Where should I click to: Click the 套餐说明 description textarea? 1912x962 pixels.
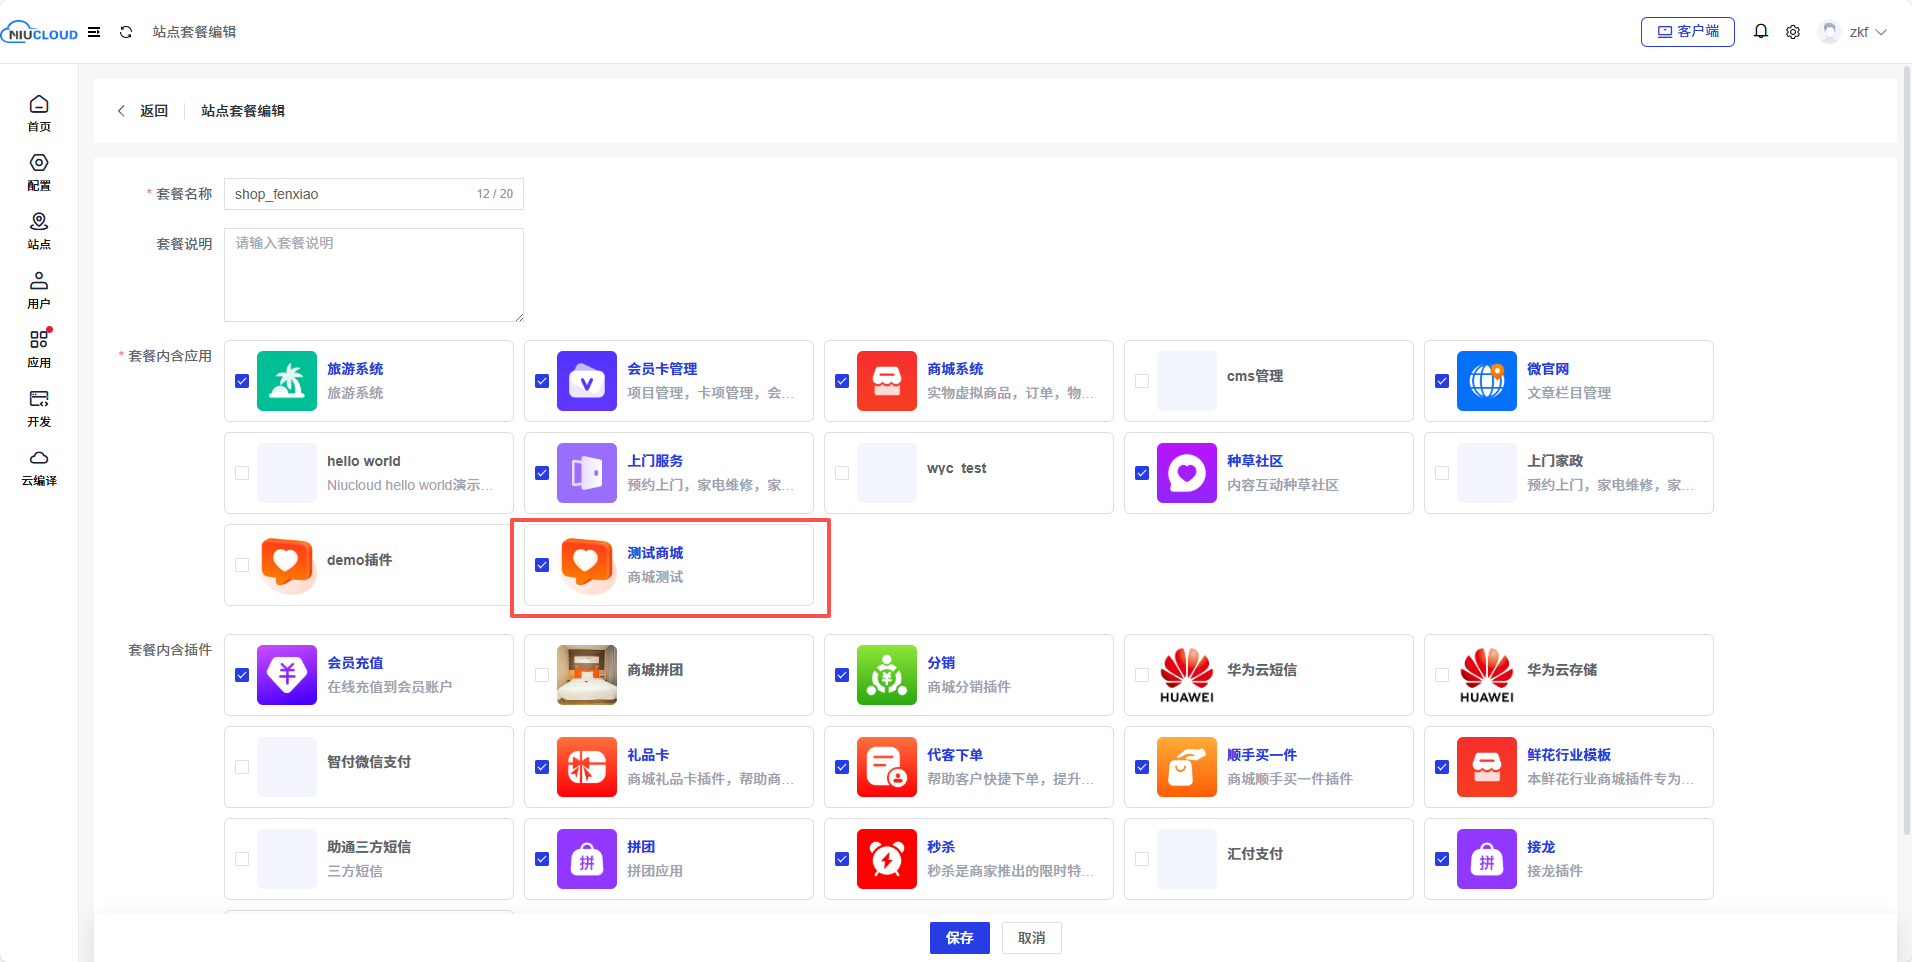click(x=373, y=275)
